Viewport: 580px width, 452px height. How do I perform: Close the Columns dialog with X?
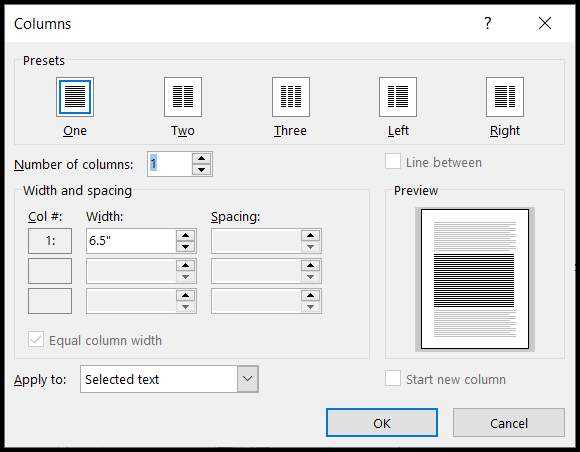(545, 23)
